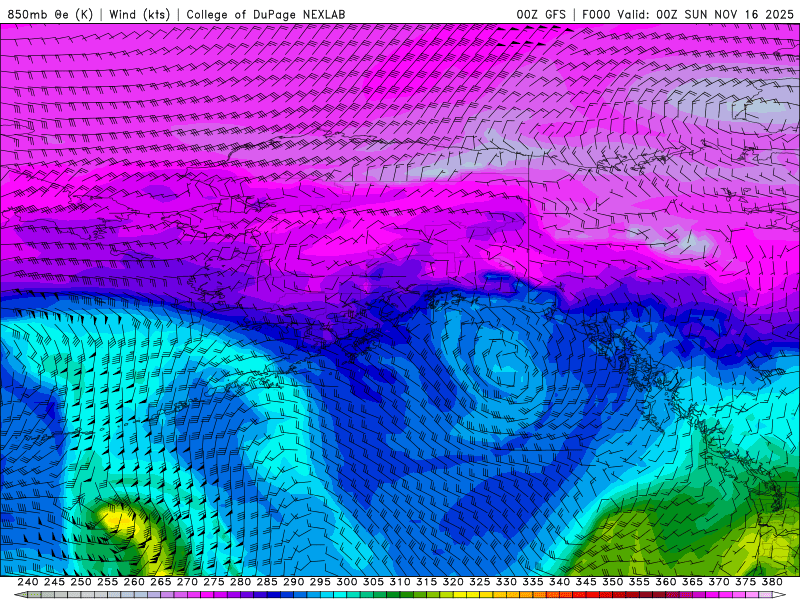Screen dimensions: 800x600
Task: Click the 350 colorbar label
Action: click(612, 582)
